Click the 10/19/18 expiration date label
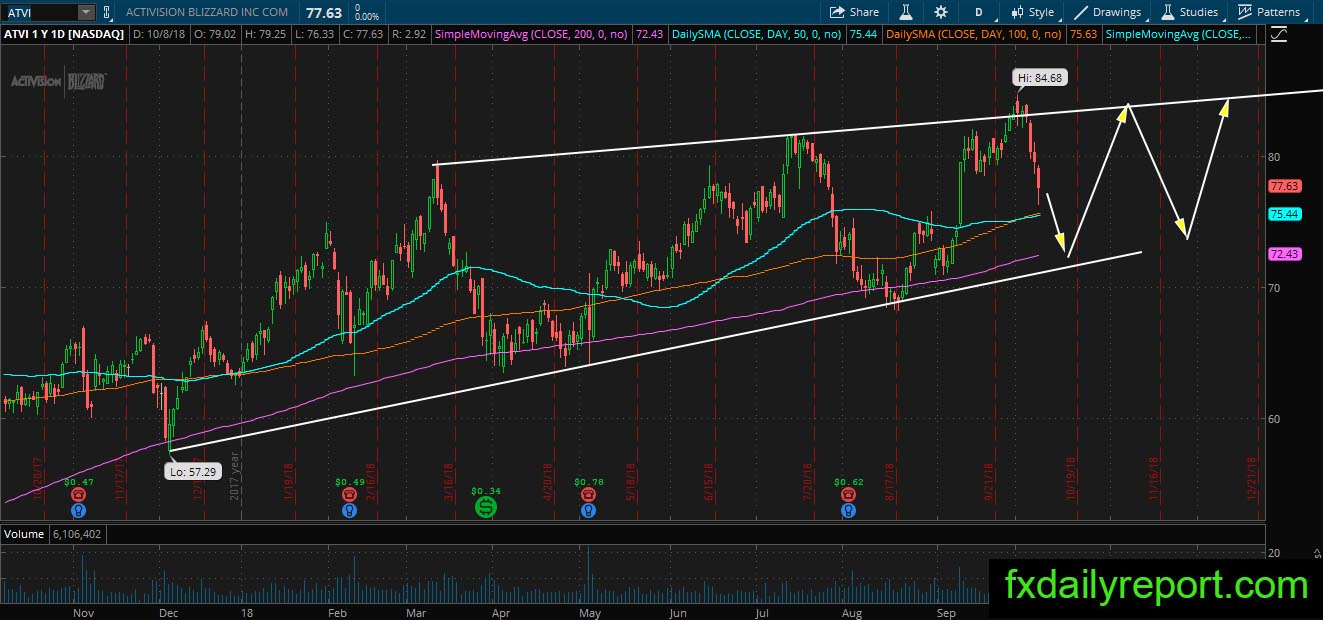Screen dimensions: 1323x620 click(1069, 478)
